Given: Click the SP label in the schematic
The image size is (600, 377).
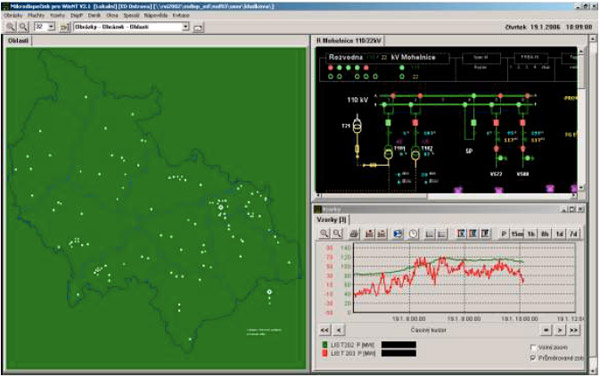Looking at the screenshot, I should (x=469, y=151).
